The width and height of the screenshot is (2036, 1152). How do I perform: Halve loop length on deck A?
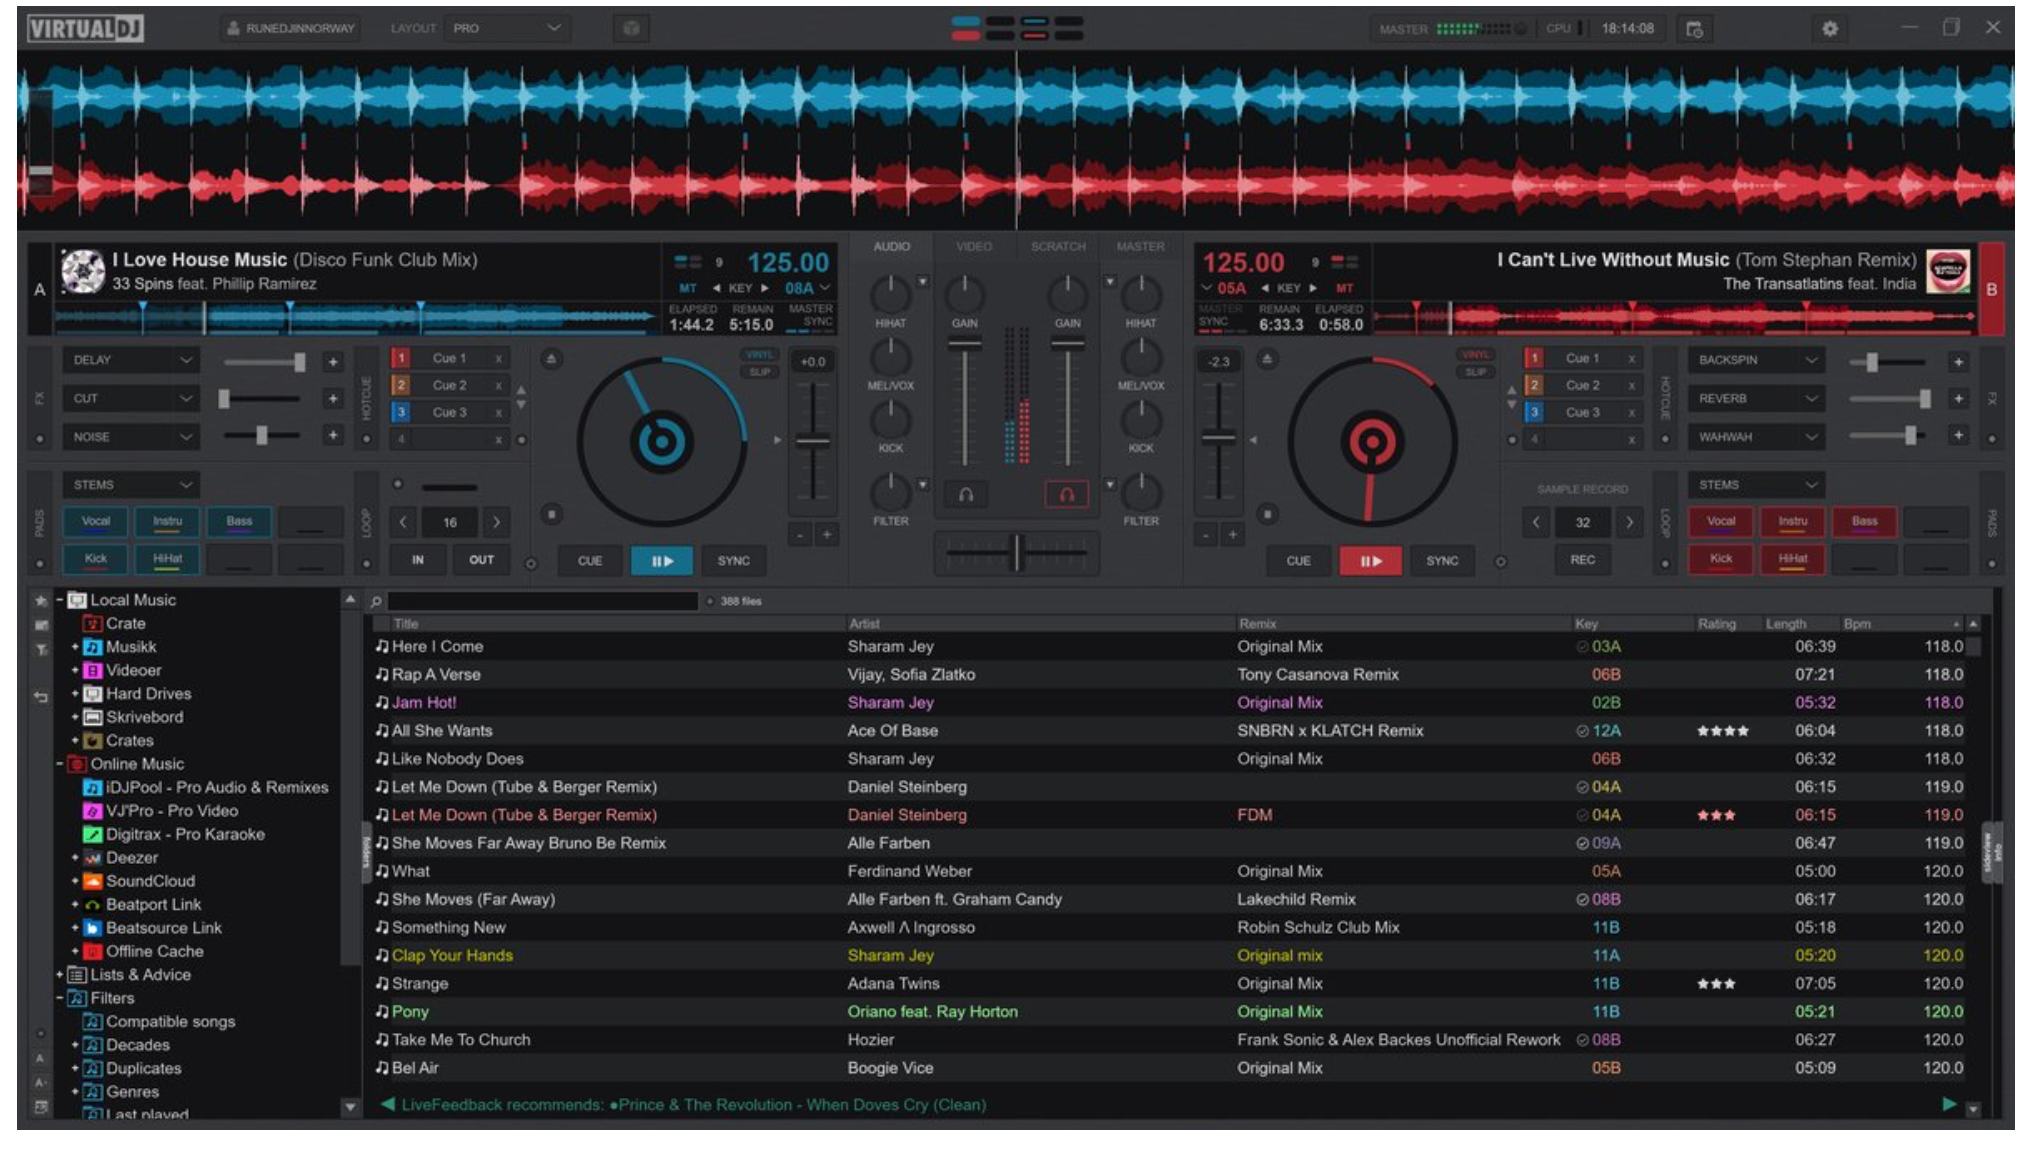[x=402, y=522]
